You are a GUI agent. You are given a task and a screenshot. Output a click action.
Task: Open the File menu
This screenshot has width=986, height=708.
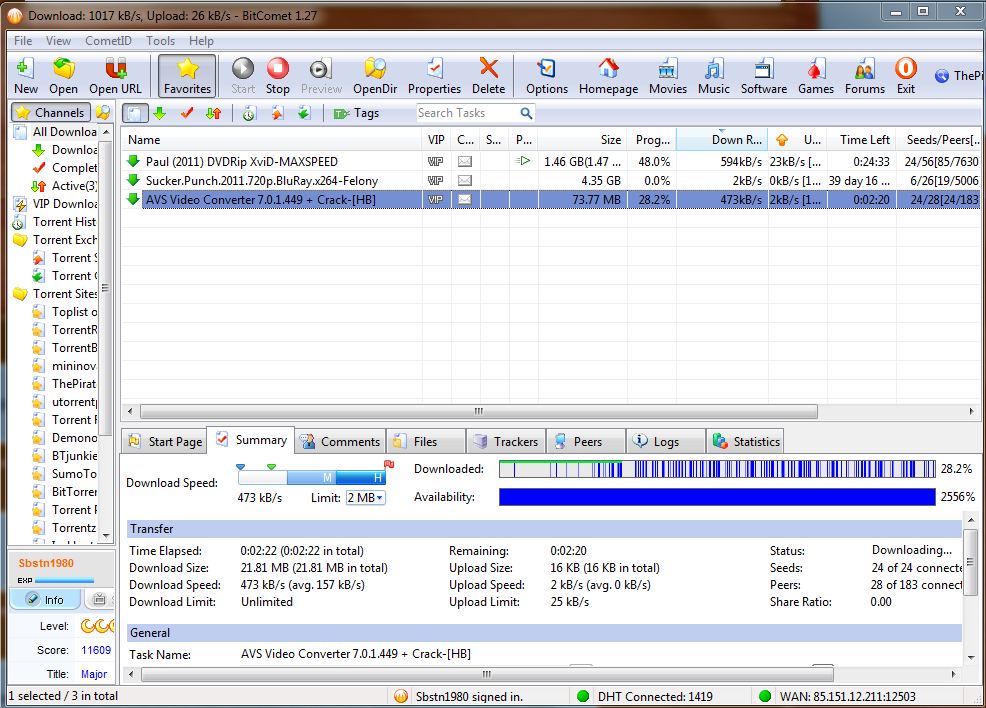23,41
